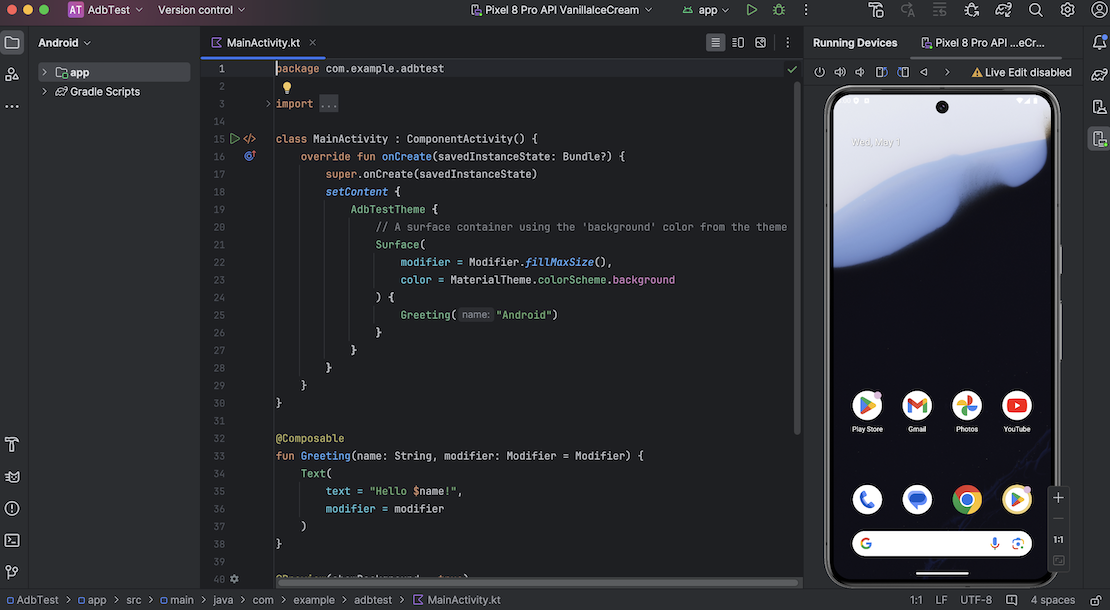Open the Build hammer tool window

tap(12, 444)
